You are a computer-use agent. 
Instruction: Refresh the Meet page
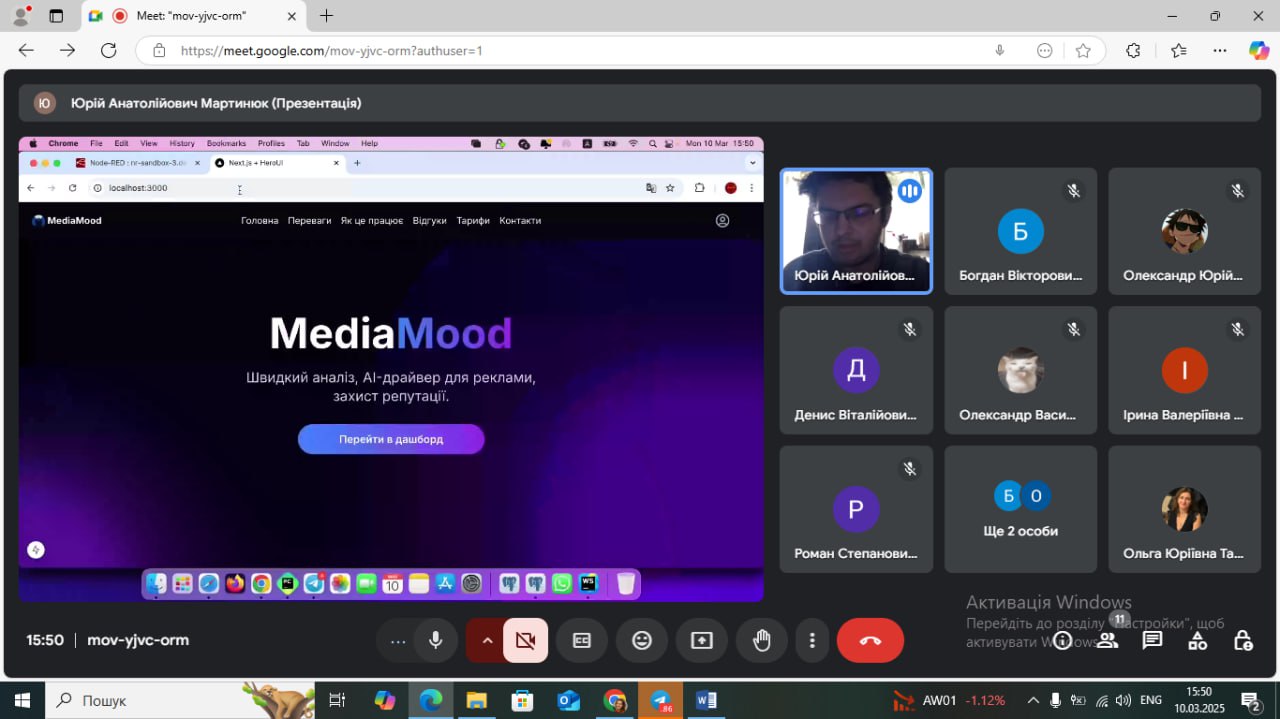point(108,50)
